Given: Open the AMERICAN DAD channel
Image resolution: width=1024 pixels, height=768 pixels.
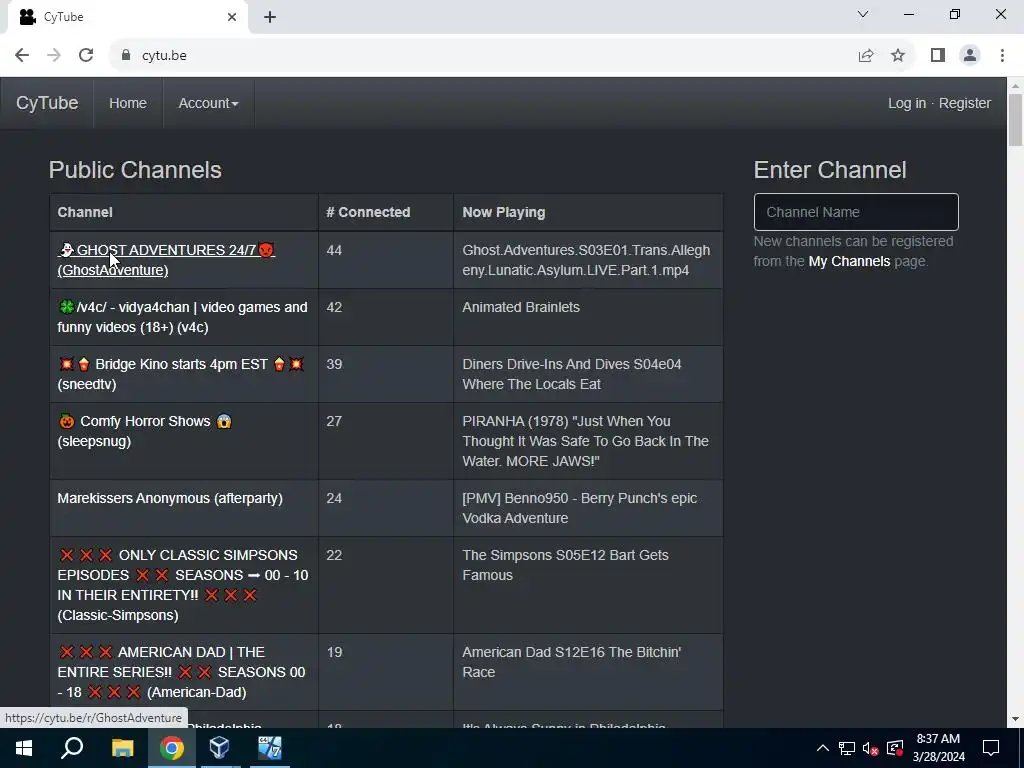Looking at the screenshot, I should coord(182,672).
